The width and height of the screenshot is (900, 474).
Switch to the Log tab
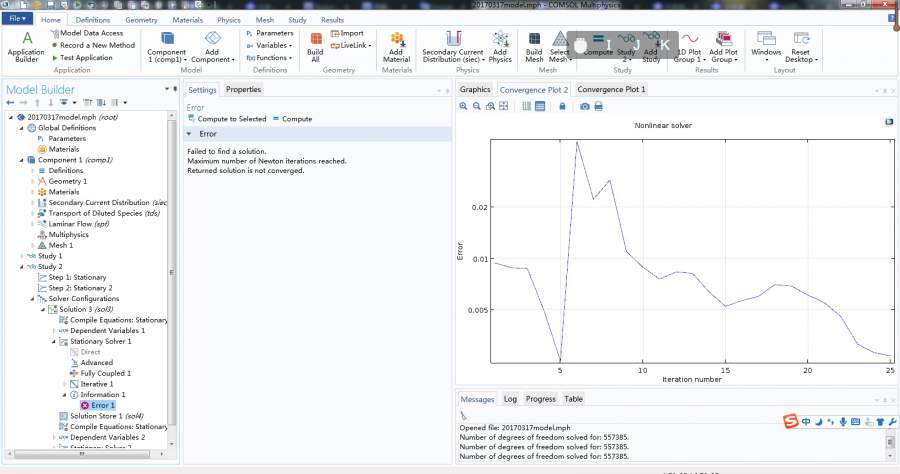(510, 399)
